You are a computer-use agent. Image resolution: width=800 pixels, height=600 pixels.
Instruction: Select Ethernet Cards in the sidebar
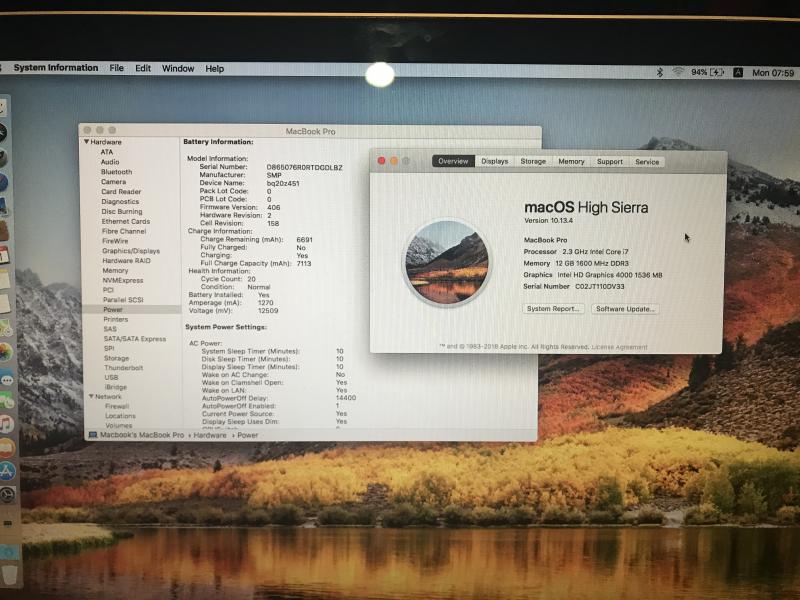tap(126, 221)
